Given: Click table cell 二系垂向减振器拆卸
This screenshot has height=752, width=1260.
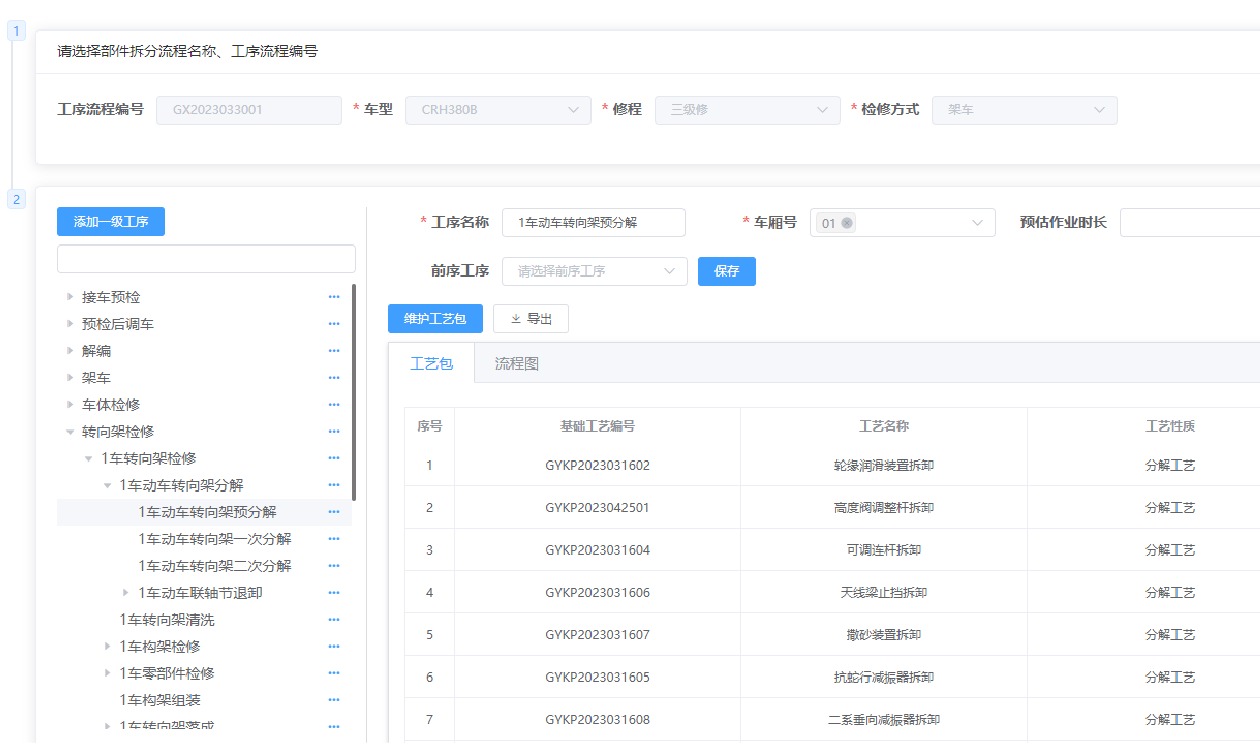Looking at the screenshot, I should coord(884,720).
